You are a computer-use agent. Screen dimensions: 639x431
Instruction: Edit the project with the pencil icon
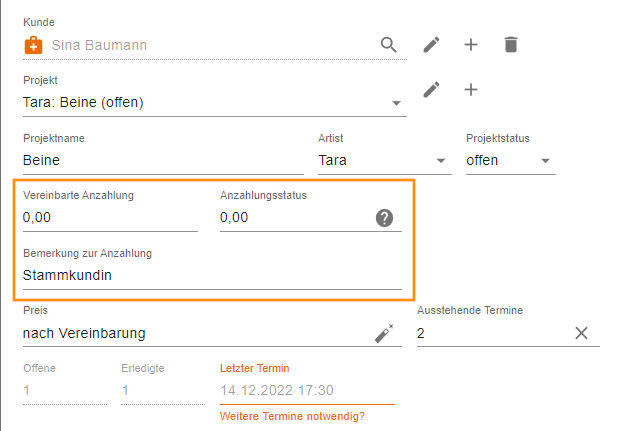click(x=431, y=90)
